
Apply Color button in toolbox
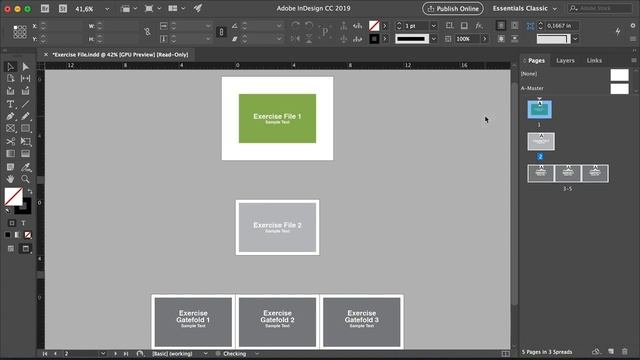(x=8, y=235)
